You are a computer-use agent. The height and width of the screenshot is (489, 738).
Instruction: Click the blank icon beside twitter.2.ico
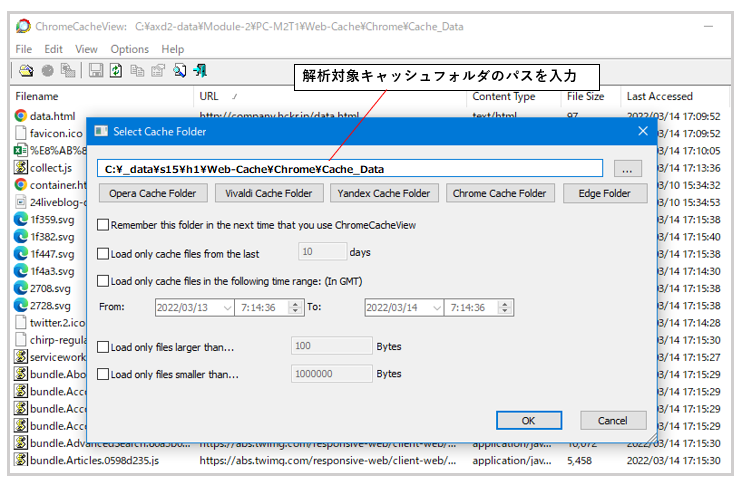[x=20, y=322]
